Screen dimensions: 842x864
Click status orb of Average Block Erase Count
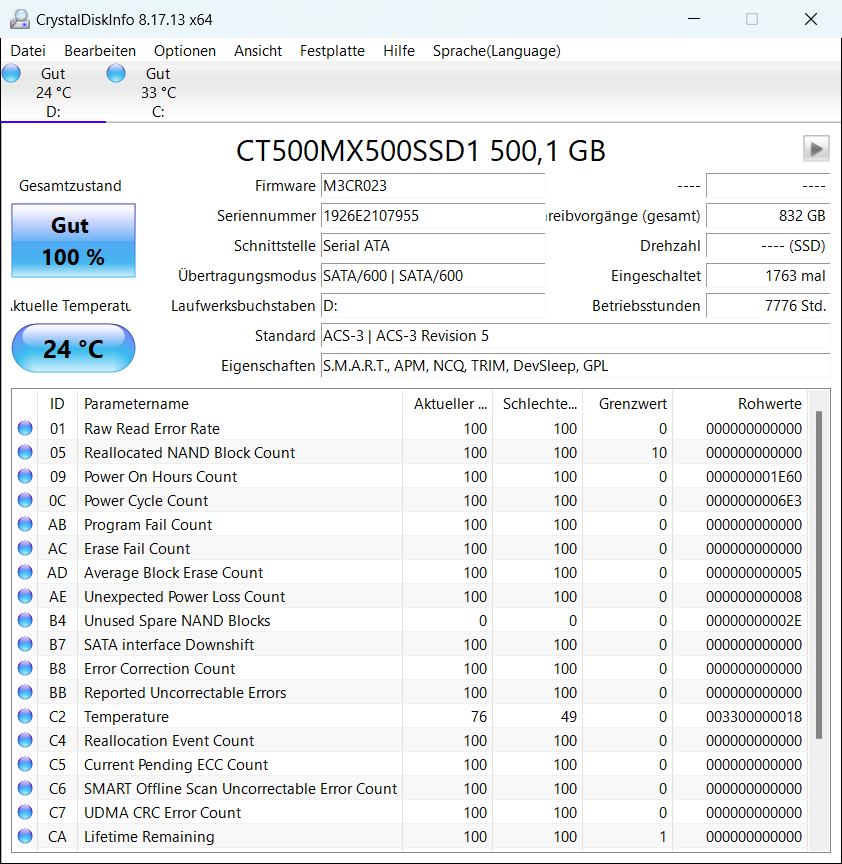pos(25,573)
